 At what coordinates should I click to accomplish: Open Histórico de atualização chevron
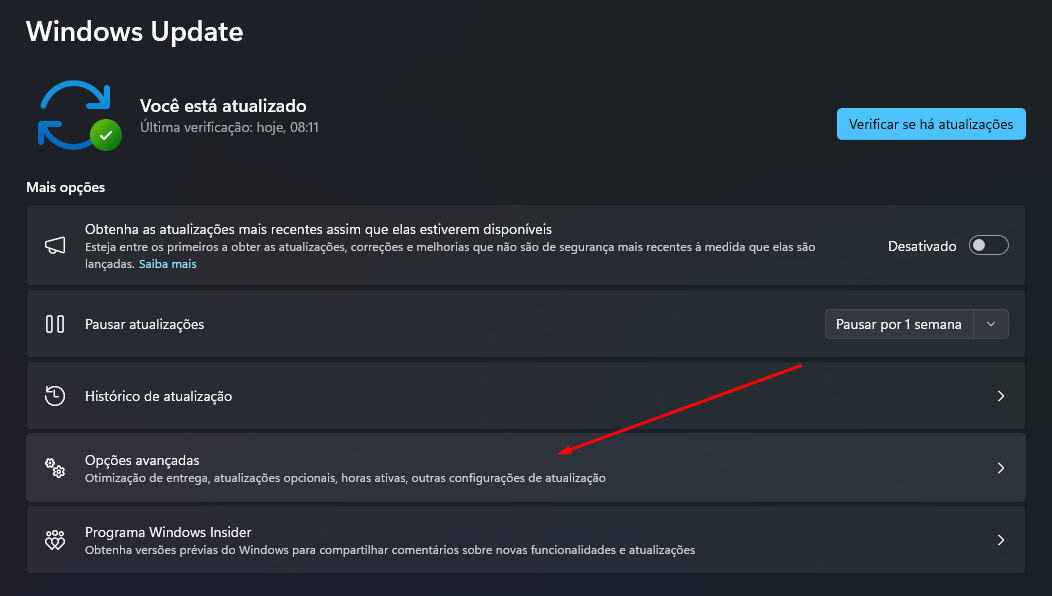(1001, 396)
